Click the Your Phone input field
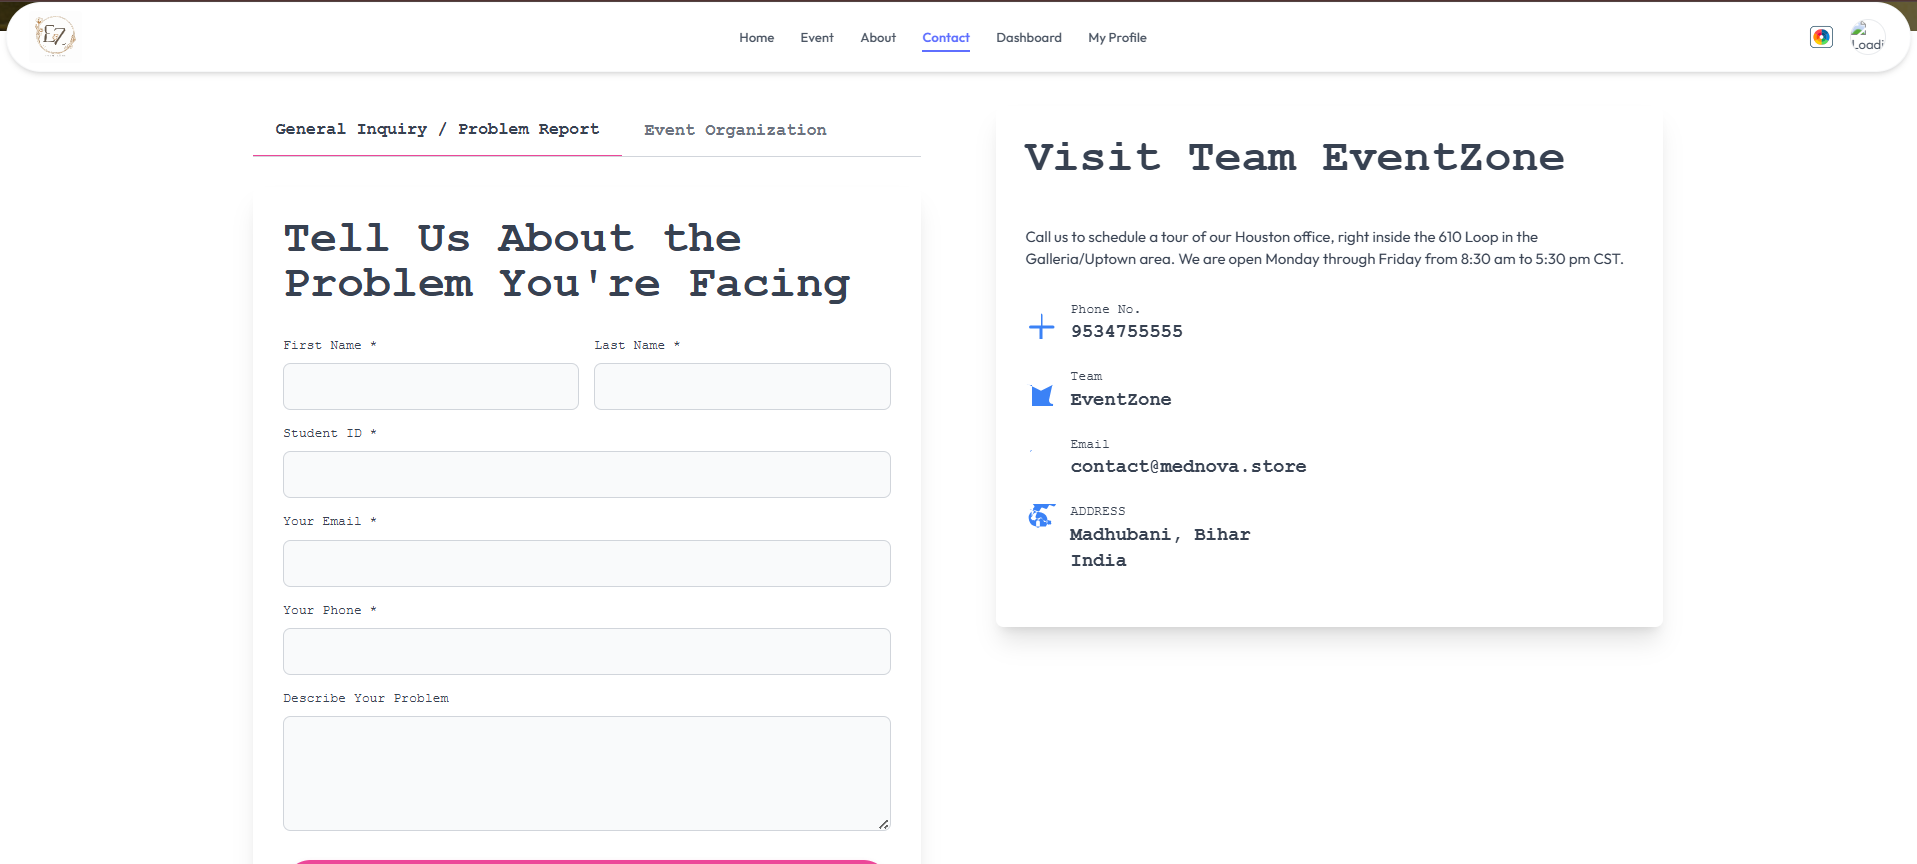The width and height of the screenshot is (1917, 864). [586, 651]
